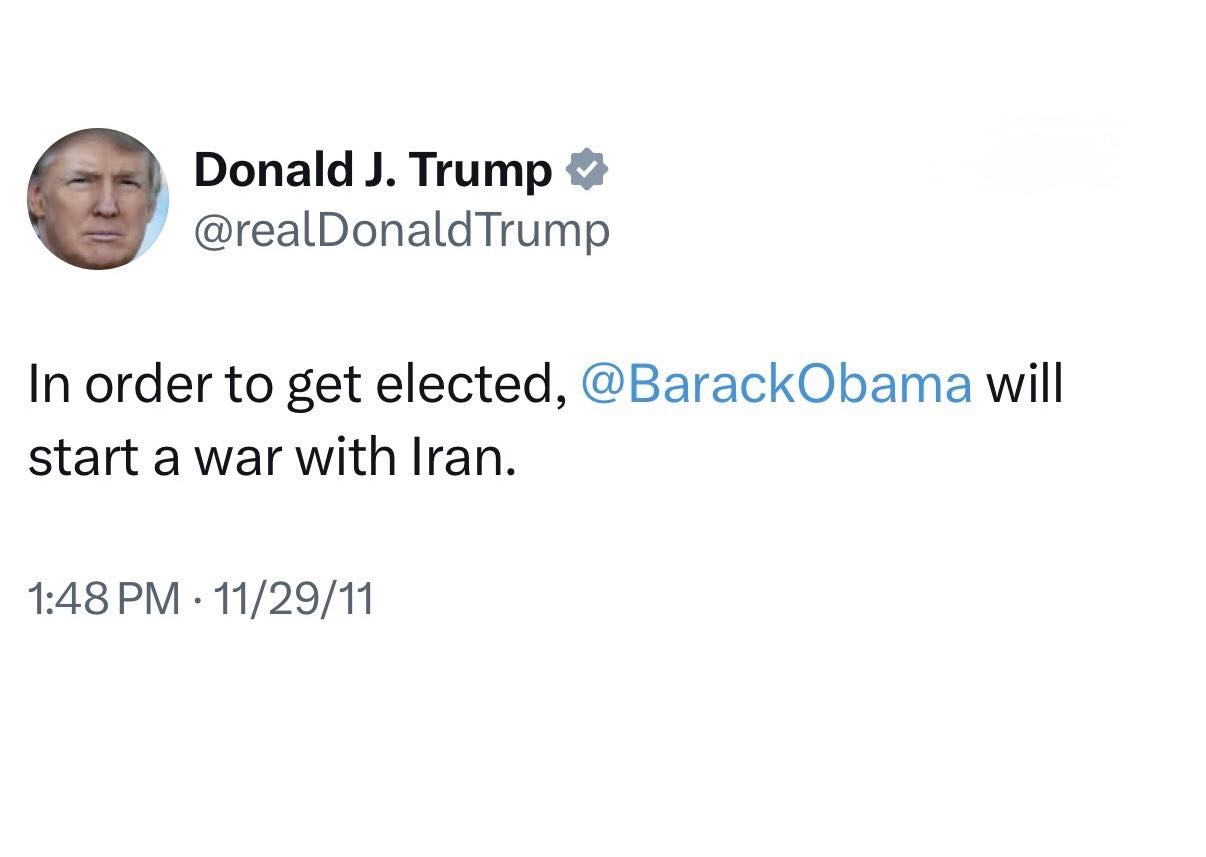Click the word "with" in the tweet
This screenshot has height=857, width=1206.
click(x=343, y=456)
